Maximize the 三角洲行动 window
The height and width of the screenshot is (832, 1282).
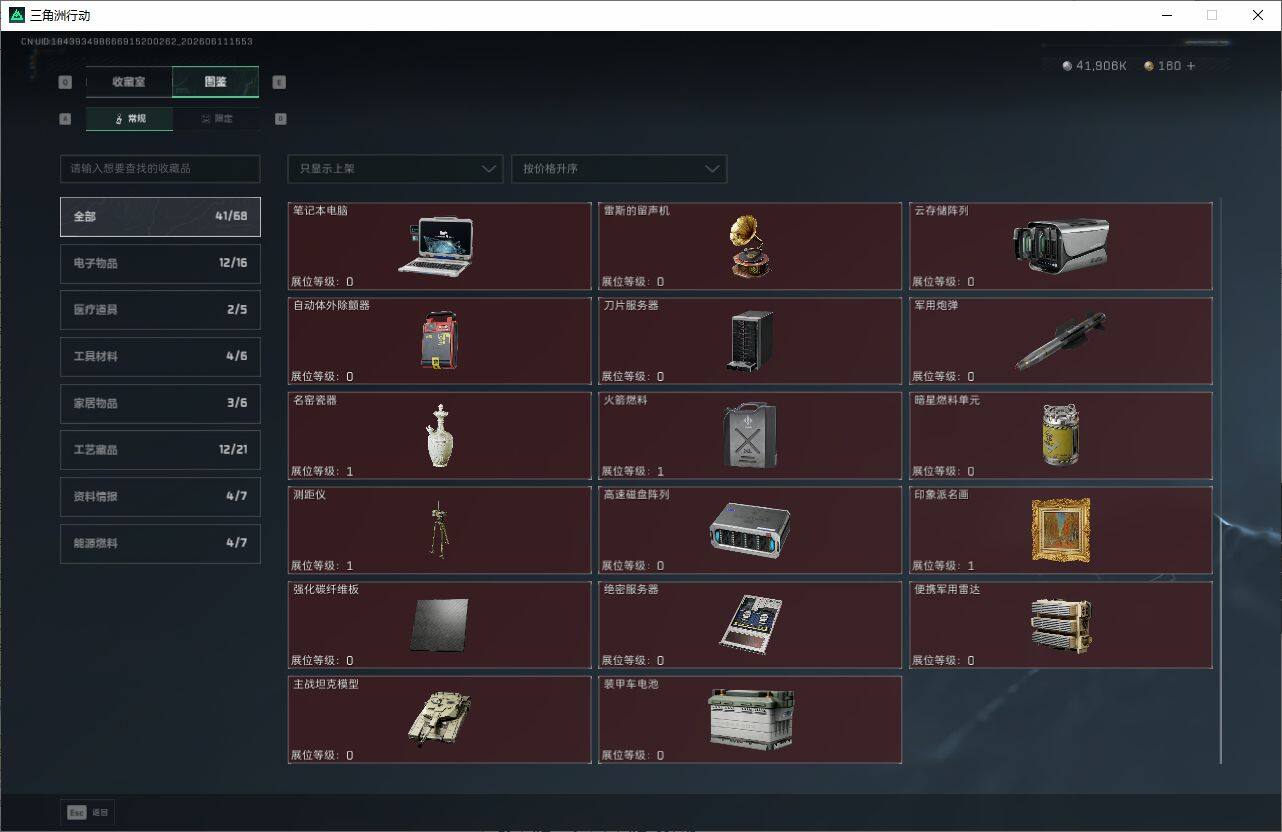coord(1212,15)
